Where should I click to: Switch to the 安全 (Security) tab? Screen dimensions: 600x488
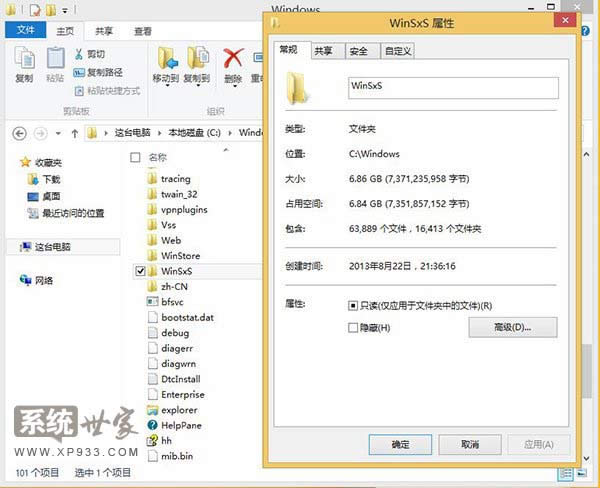tap(357, 51)
